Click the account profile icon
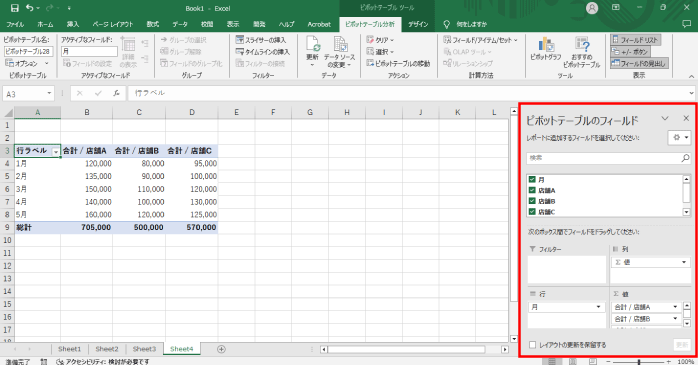Screen dimensions: 698x365 point(592,8)
